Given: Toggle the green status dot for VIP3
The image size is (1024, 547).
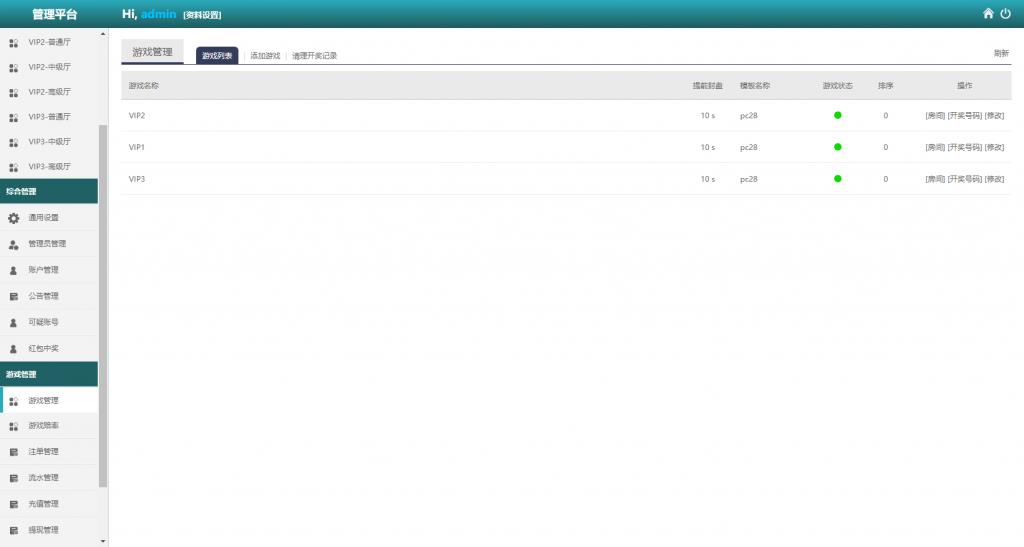Looking at the screenshot, I should click(837, 179).
